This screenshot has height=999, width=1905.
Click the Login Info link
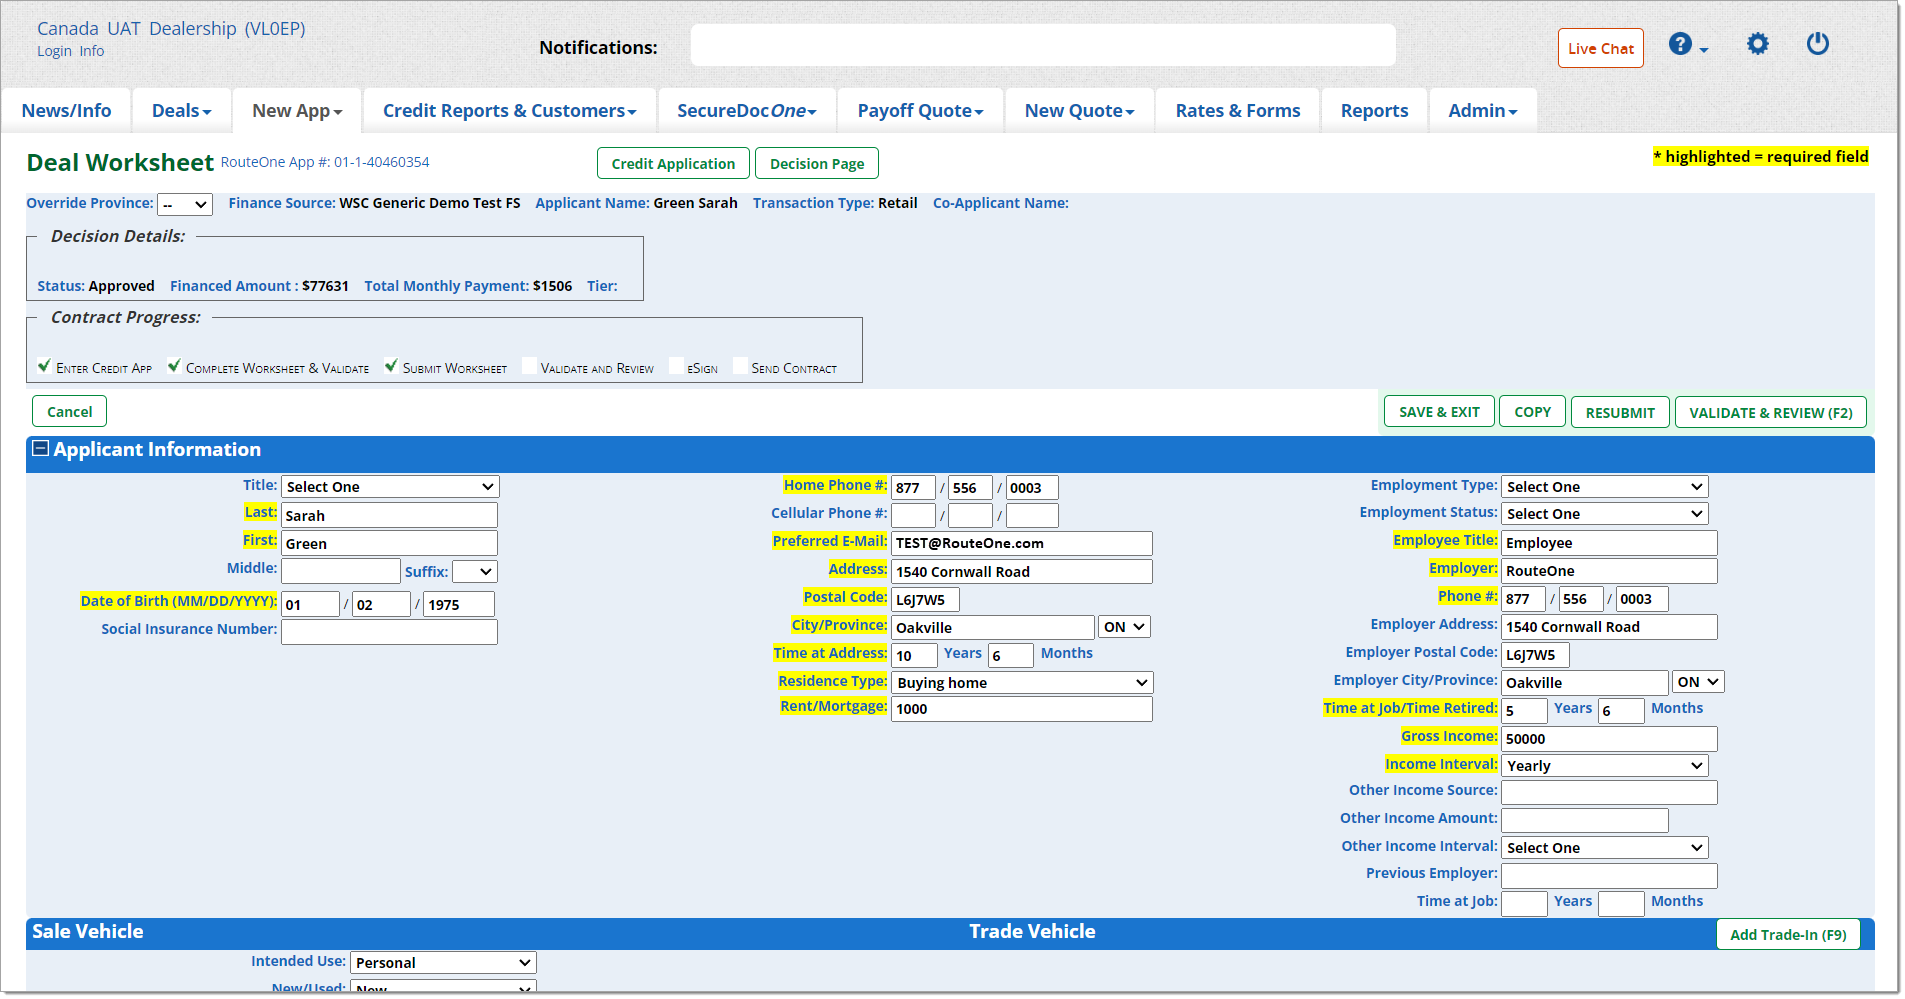(x=70, y=51)
